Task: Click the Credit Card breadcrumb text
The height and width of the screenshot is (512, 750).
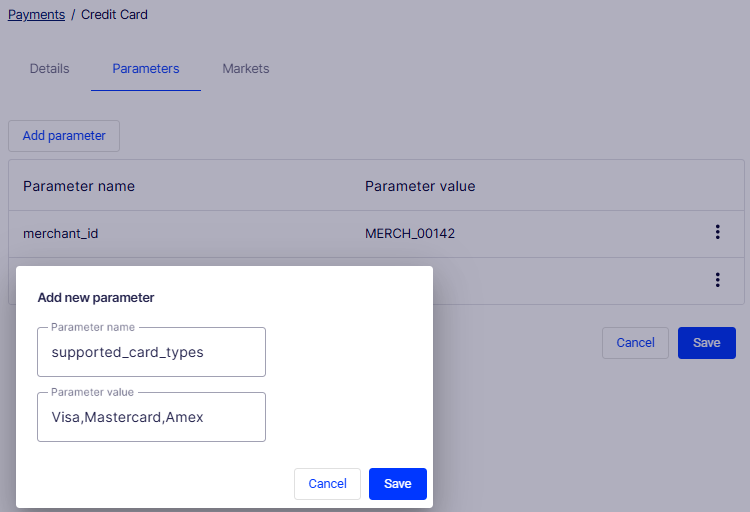Action: coord(114,15)
